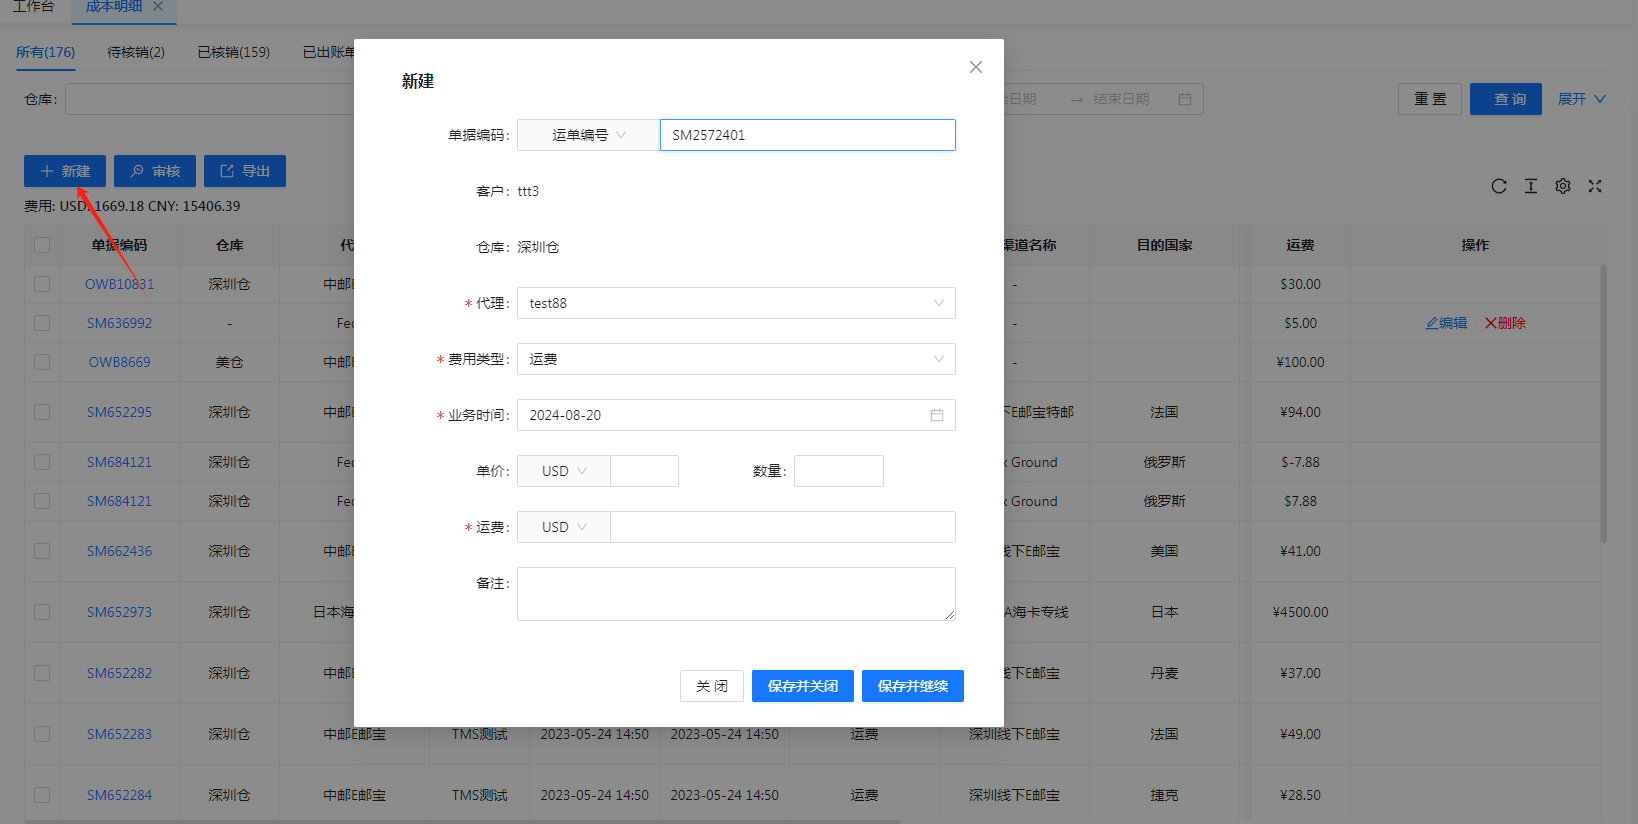Open the table column settings gear
Viewport: 1638px width, 824px height.
click(x=1562, y=186)
